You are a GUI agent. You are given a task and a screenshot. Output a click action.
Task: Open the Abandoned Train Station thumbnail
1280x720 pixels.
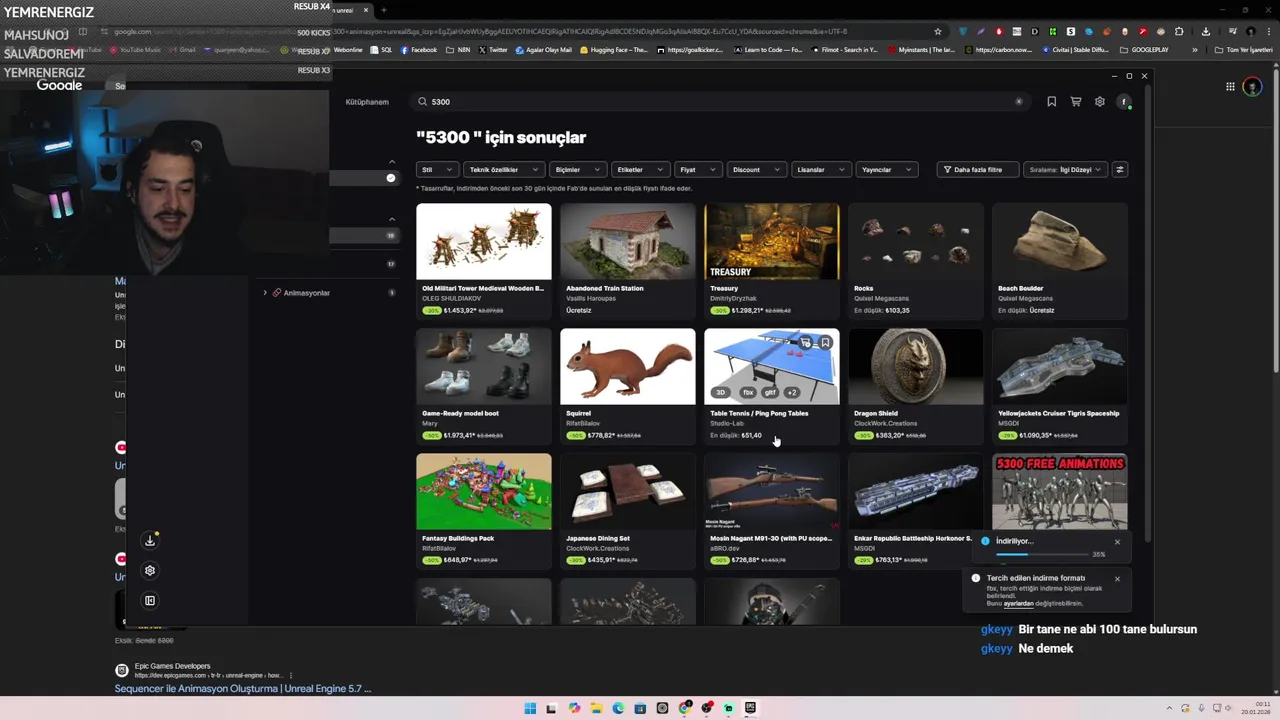[x=628, y=242]
